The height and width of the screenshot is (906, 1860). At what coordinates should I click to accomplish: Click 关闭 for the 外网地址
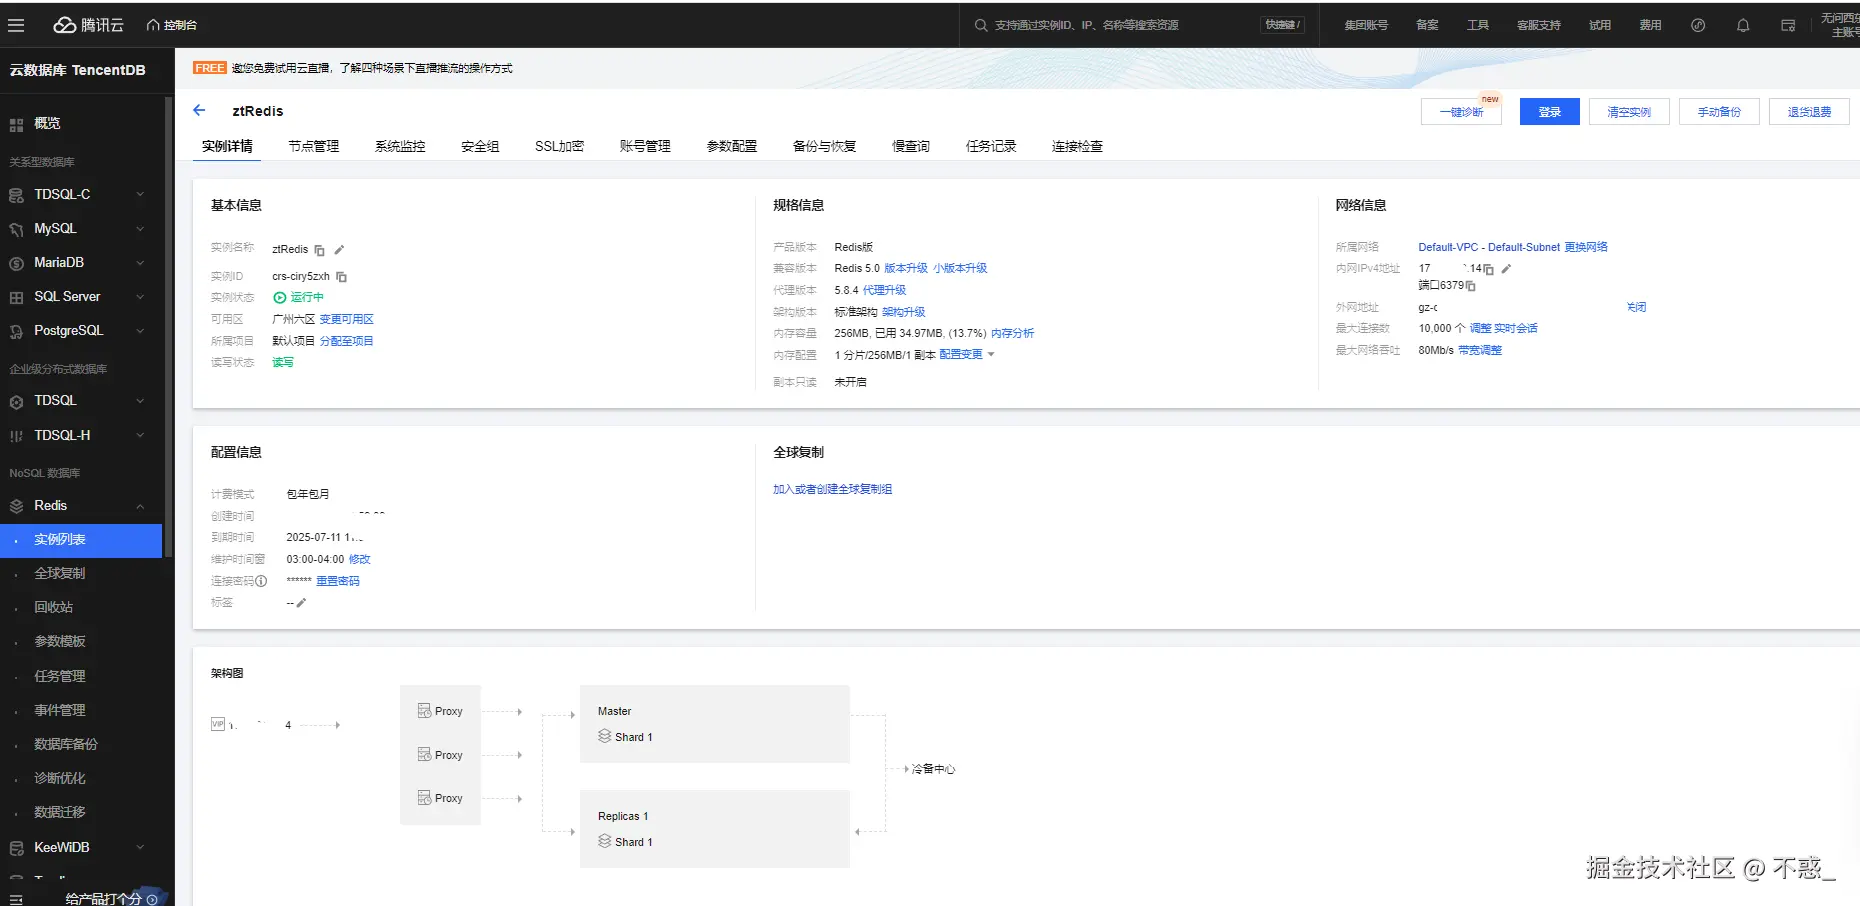tap(1636, 307)
